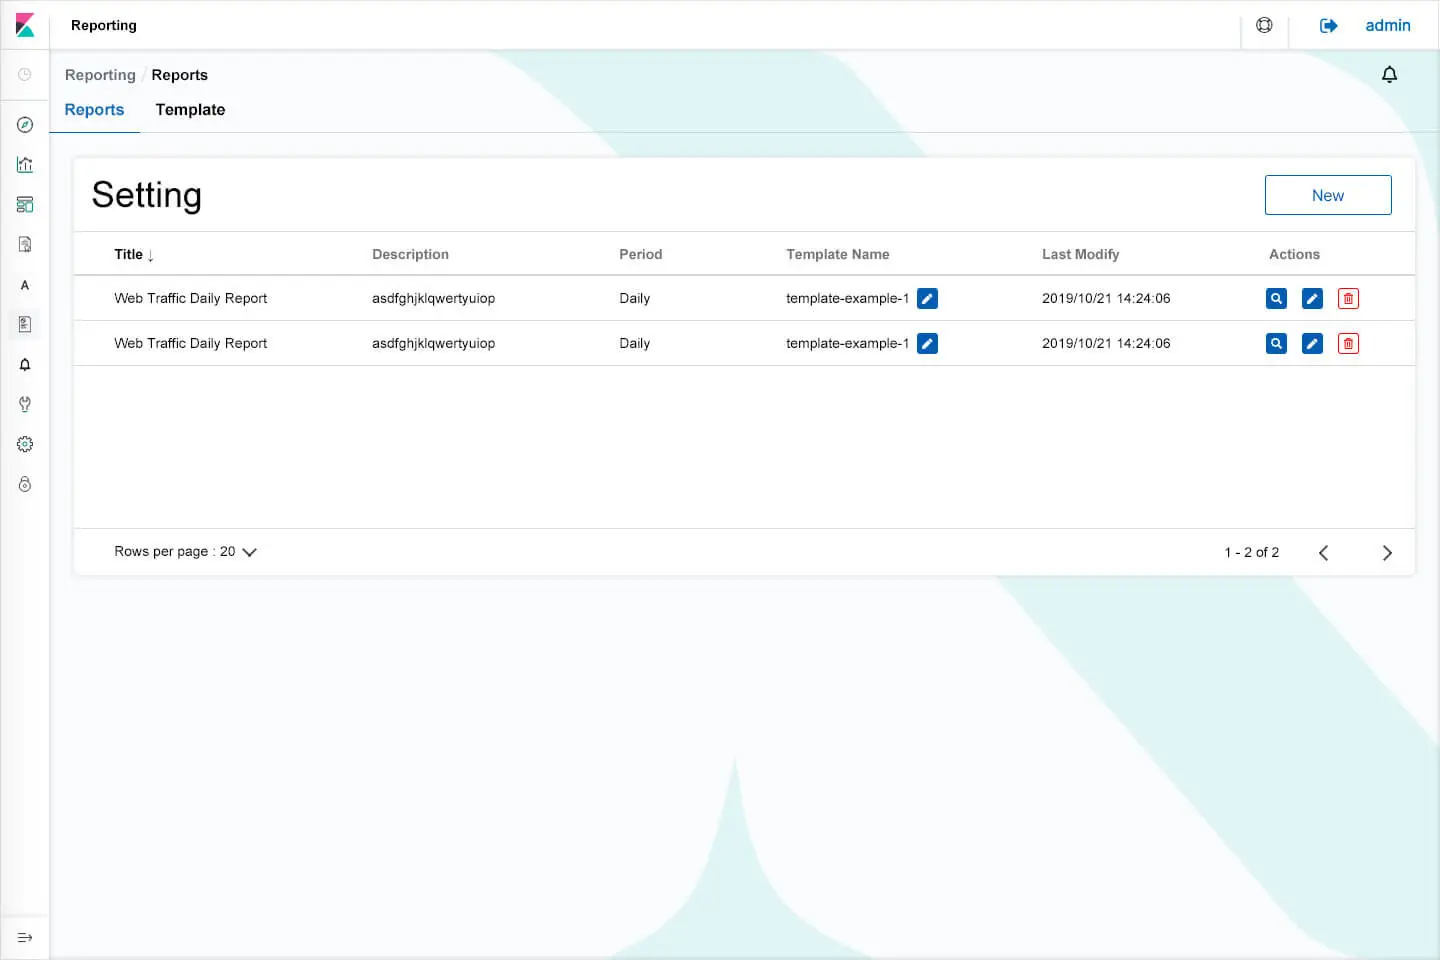
Task: Open the admin user link
Action: click(1388, 26)
